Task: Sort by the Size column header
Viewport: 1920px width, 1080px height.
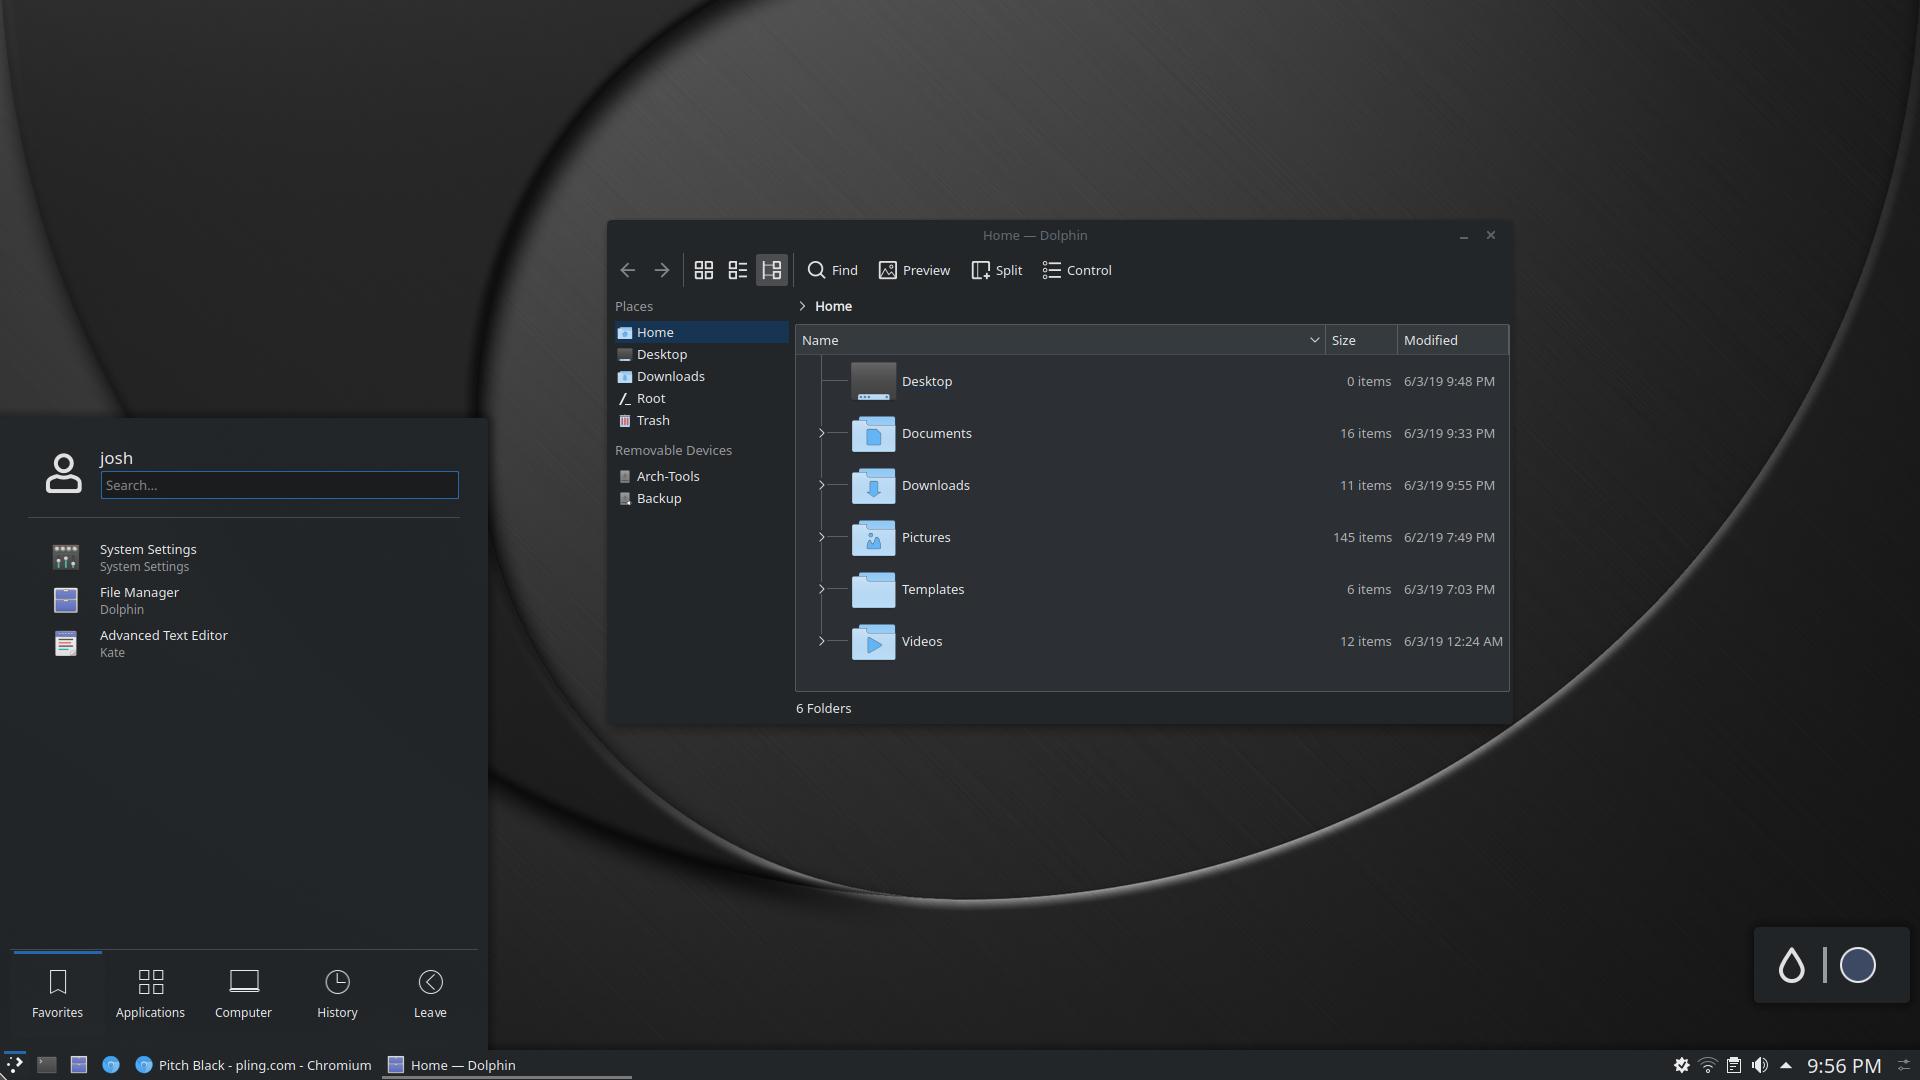Action: [x=1361, y=340]
